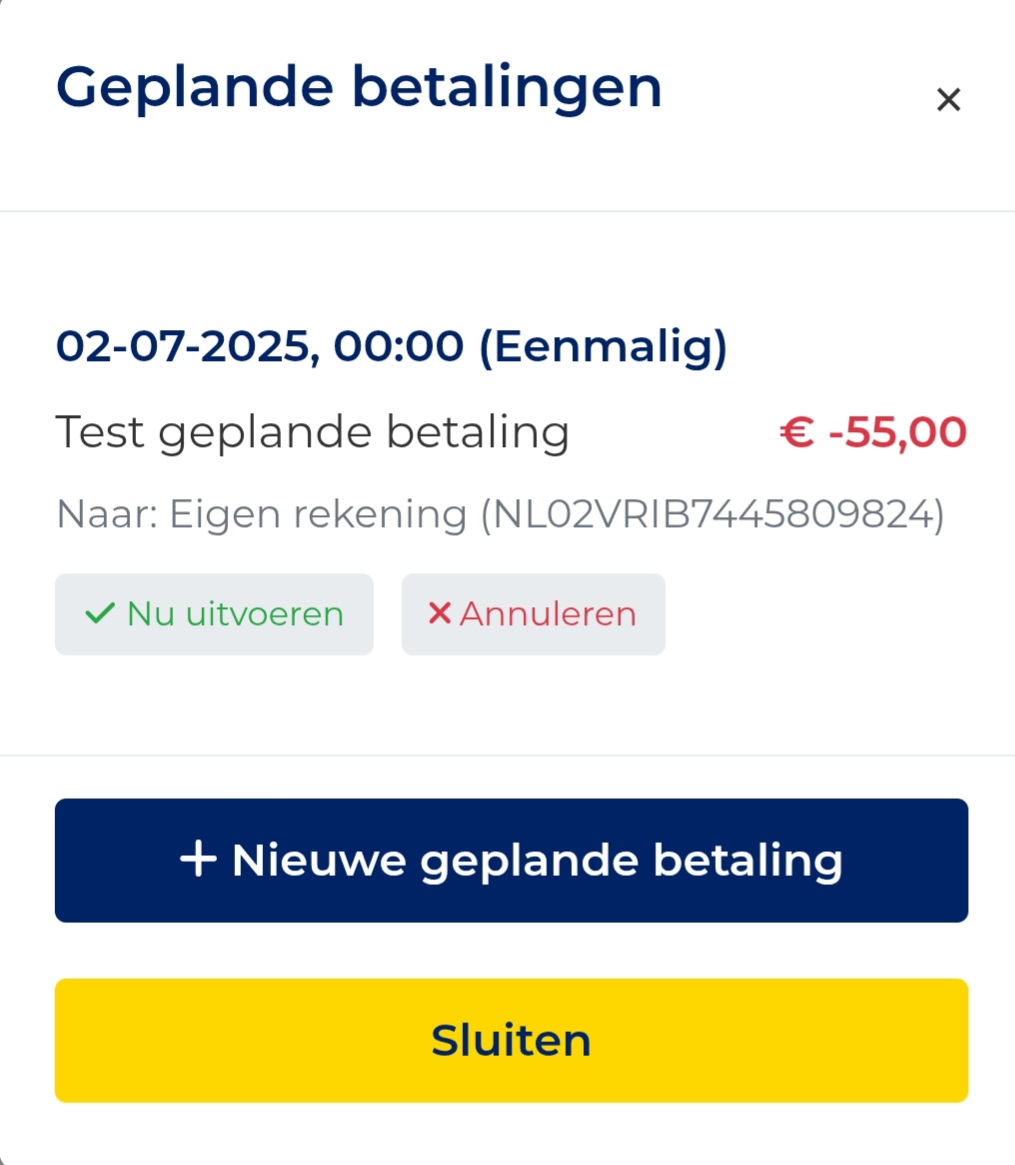Click the plus icon on the blue button
1015x1165 pixels.
click(x=198, y=860)
